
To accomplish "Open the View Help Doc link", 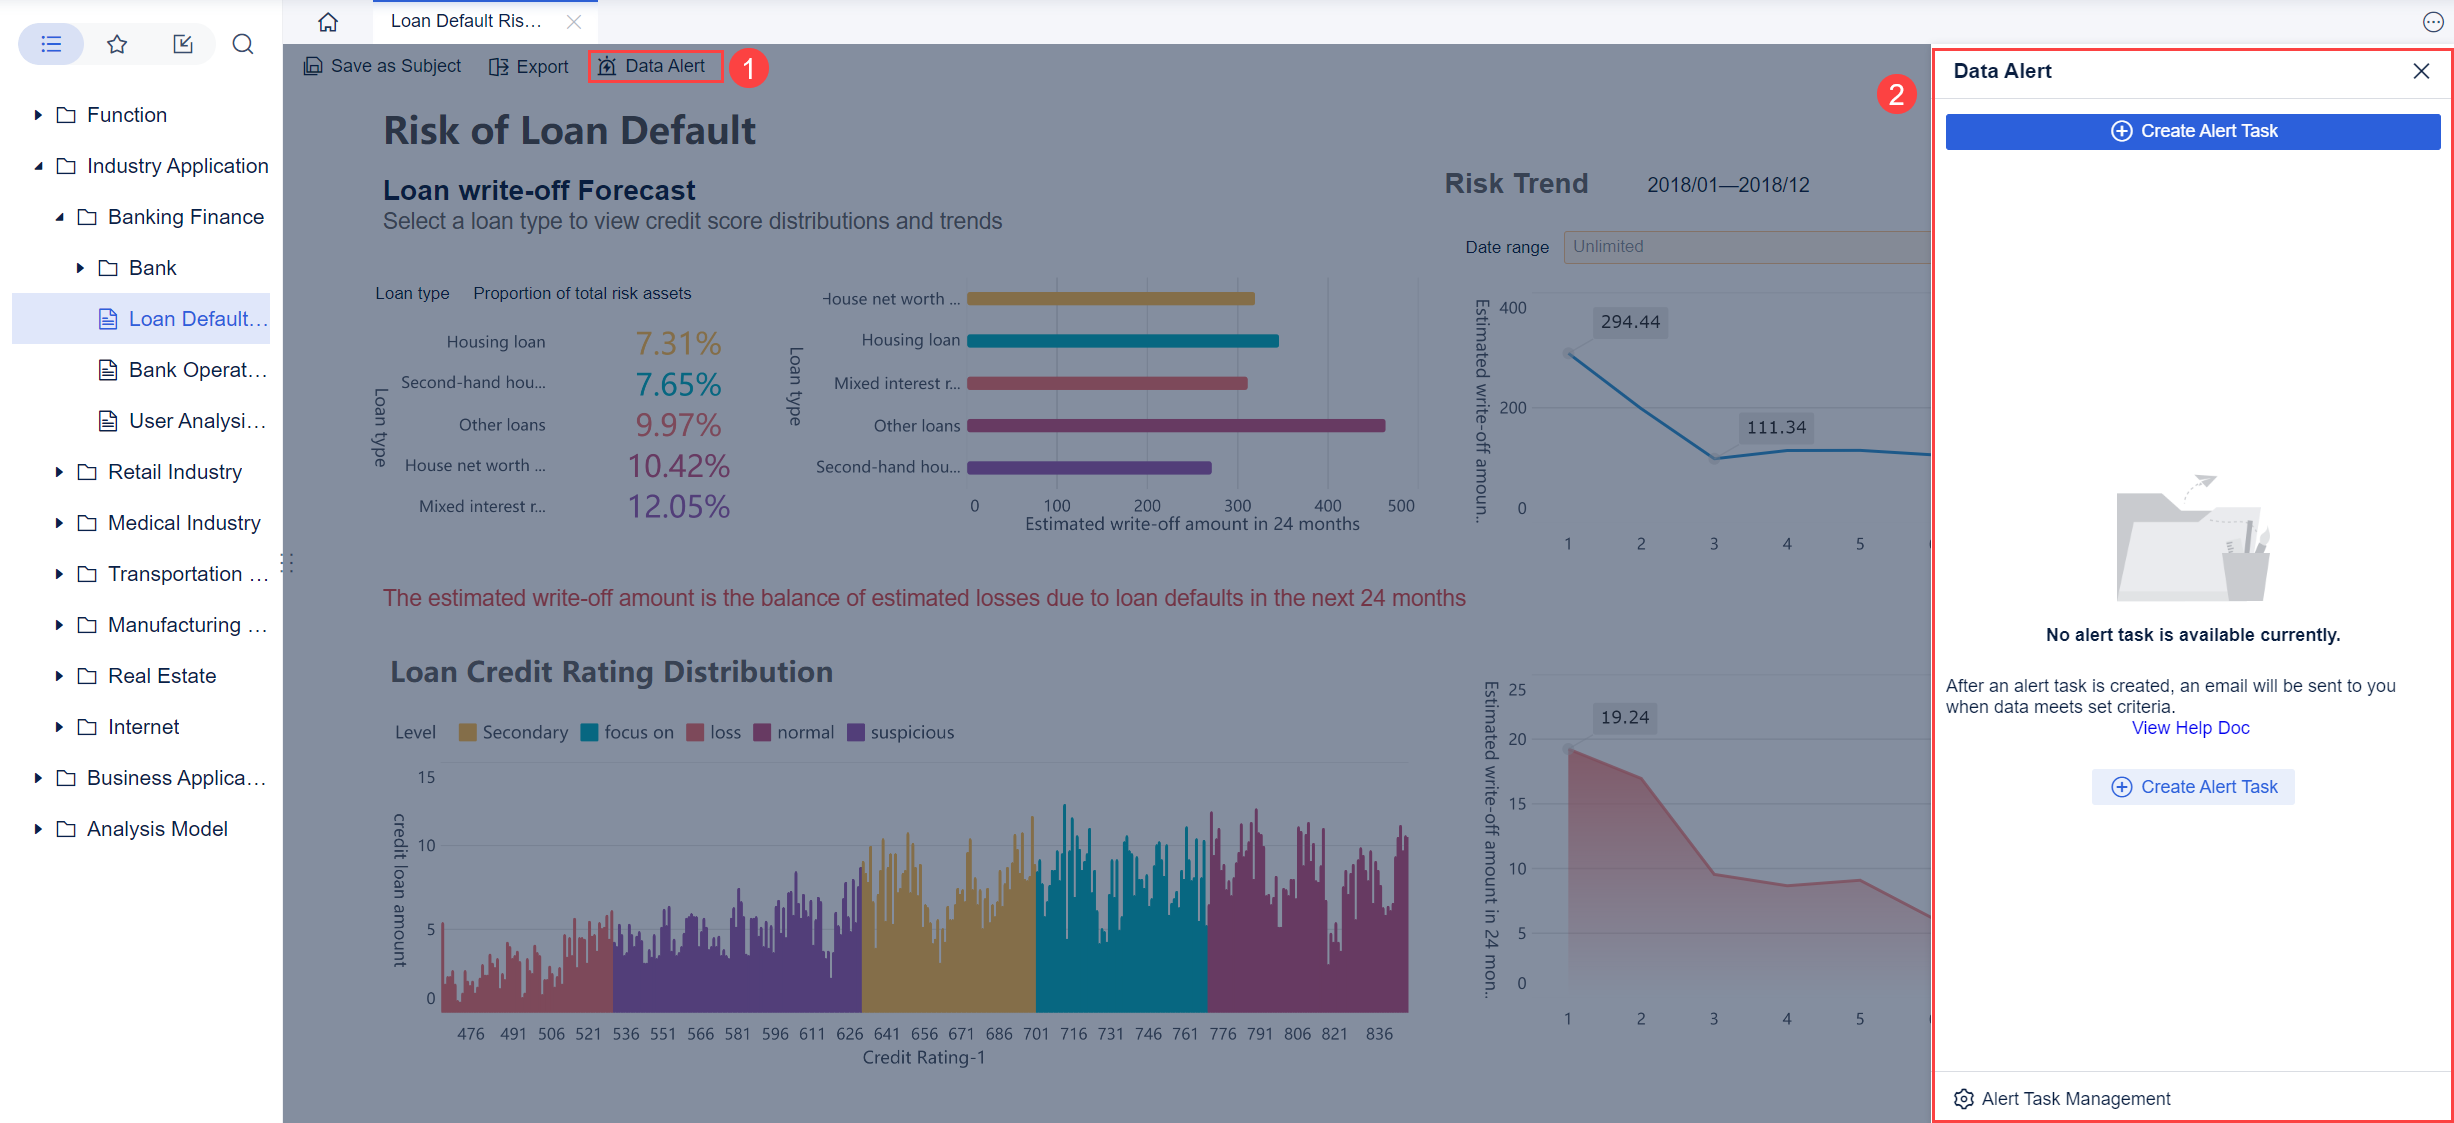I will pyautogui.click(x=2190, y=727).
